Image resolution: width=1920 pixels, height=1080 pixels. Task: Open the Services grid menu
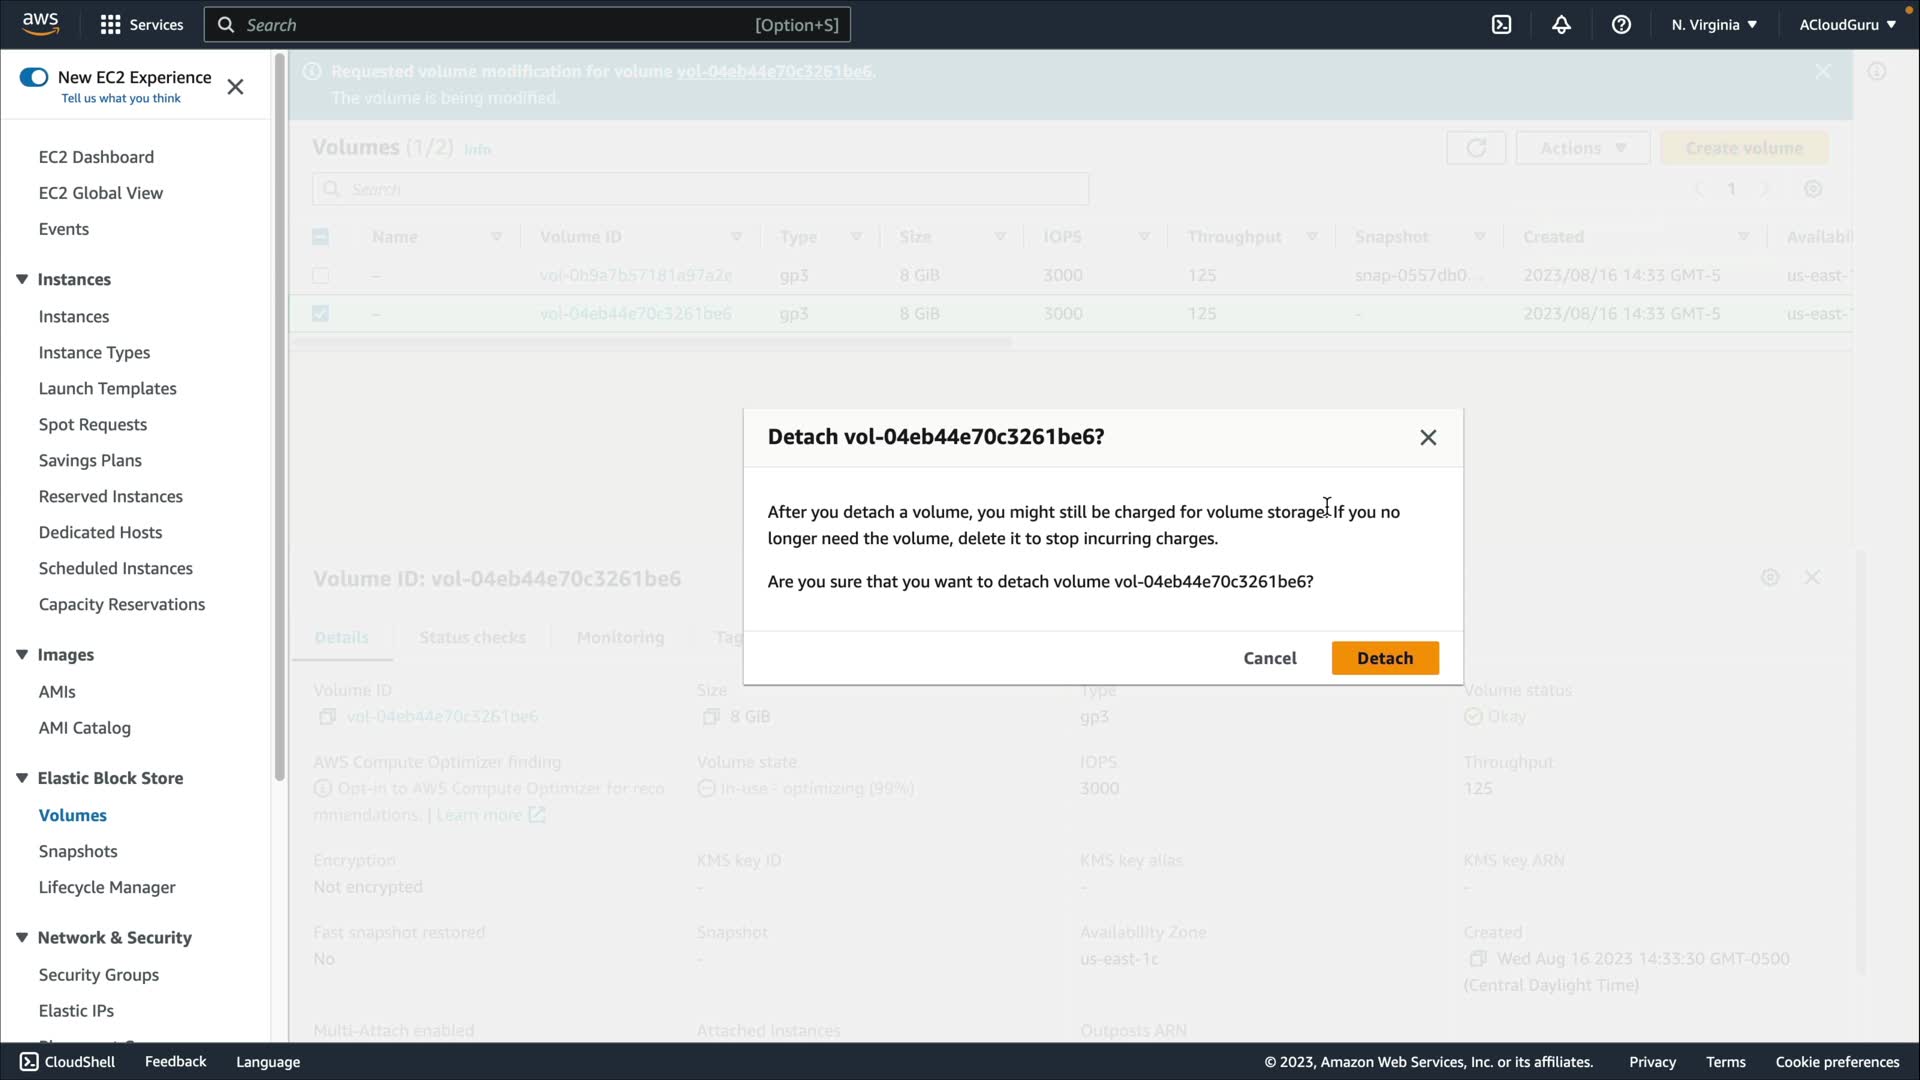pyautogui.click(x=141, y=25)
